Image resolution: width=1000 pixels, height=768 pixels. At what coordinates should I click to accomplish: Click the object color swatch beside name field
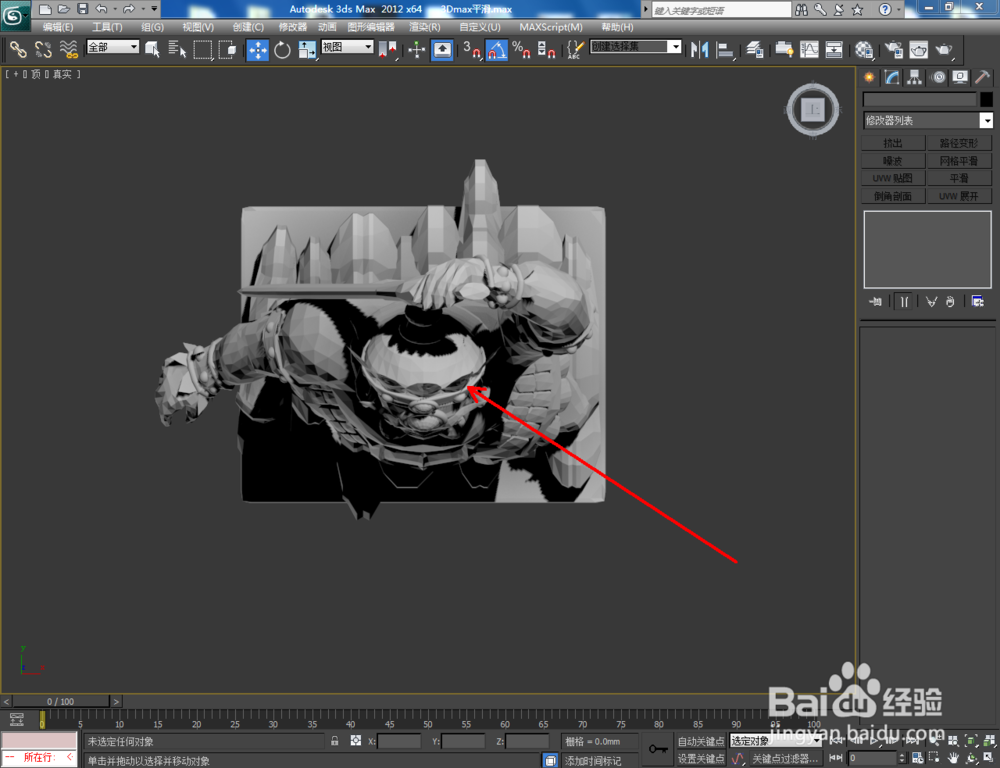(x=987, y=99)
